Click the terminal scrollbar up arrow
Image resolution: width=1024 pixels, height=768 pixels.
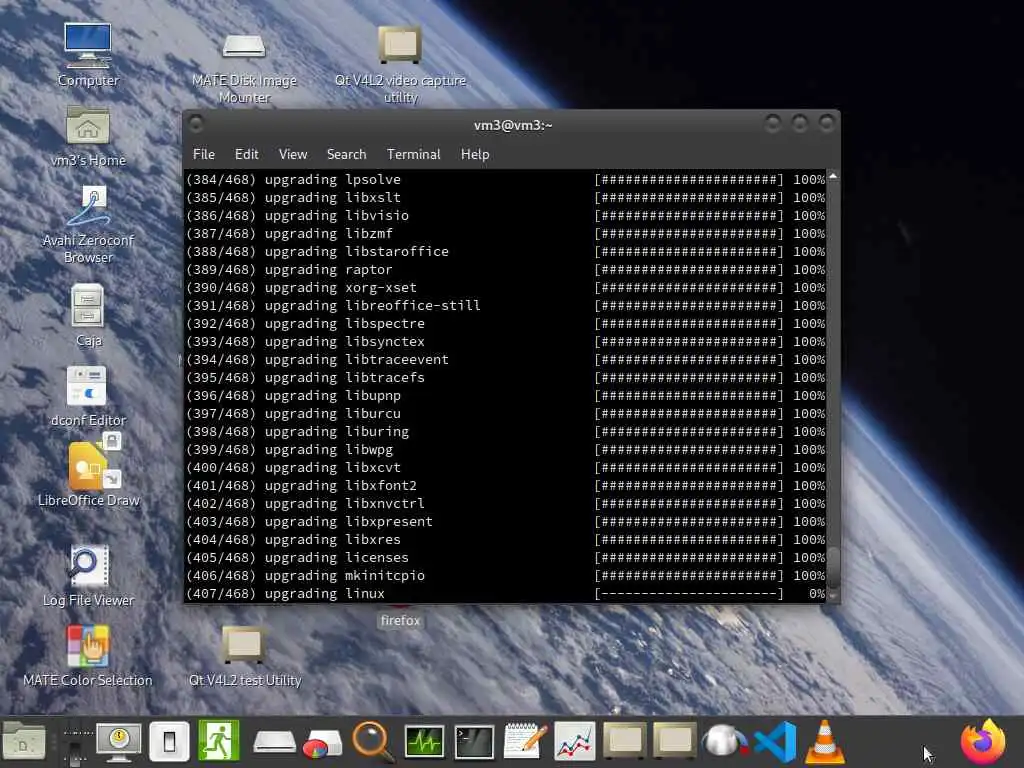tap(833, 176)
